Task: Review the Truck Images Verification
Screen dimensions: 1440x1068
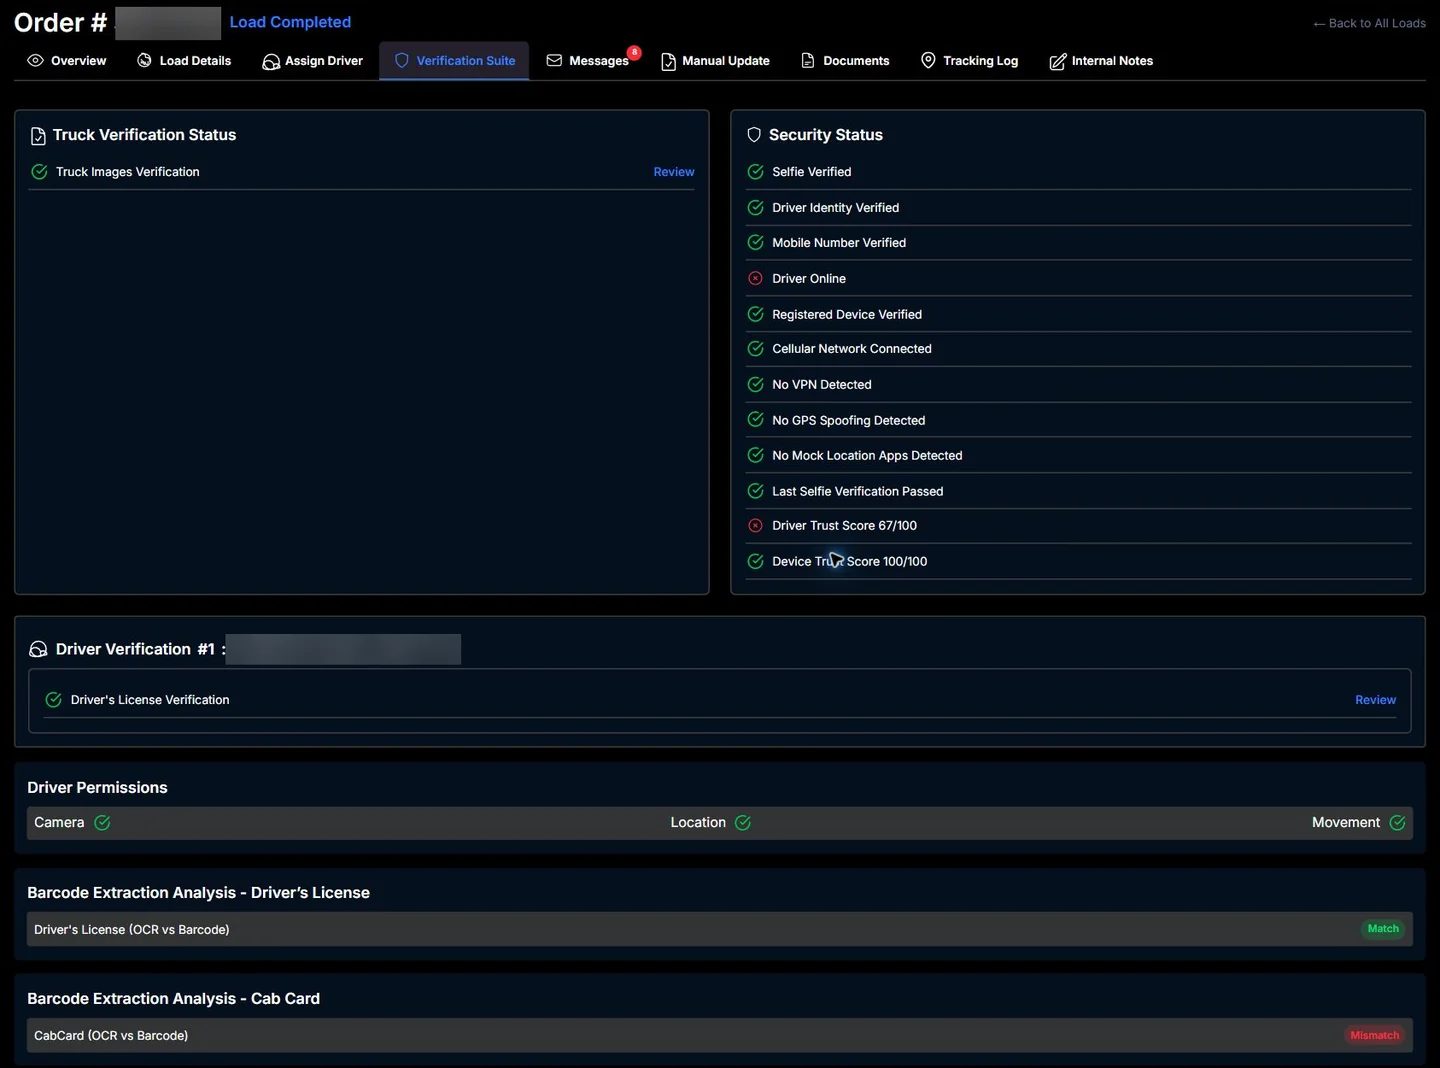Action: (674, 172)
